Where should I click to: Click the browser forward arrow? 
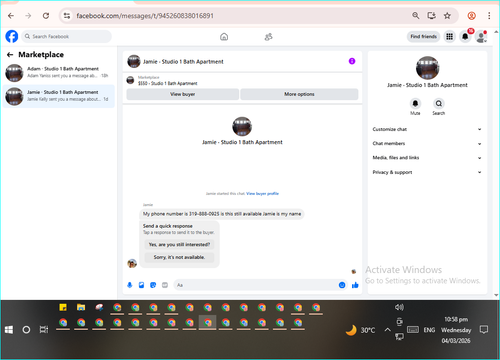click(x=28, y=16)
